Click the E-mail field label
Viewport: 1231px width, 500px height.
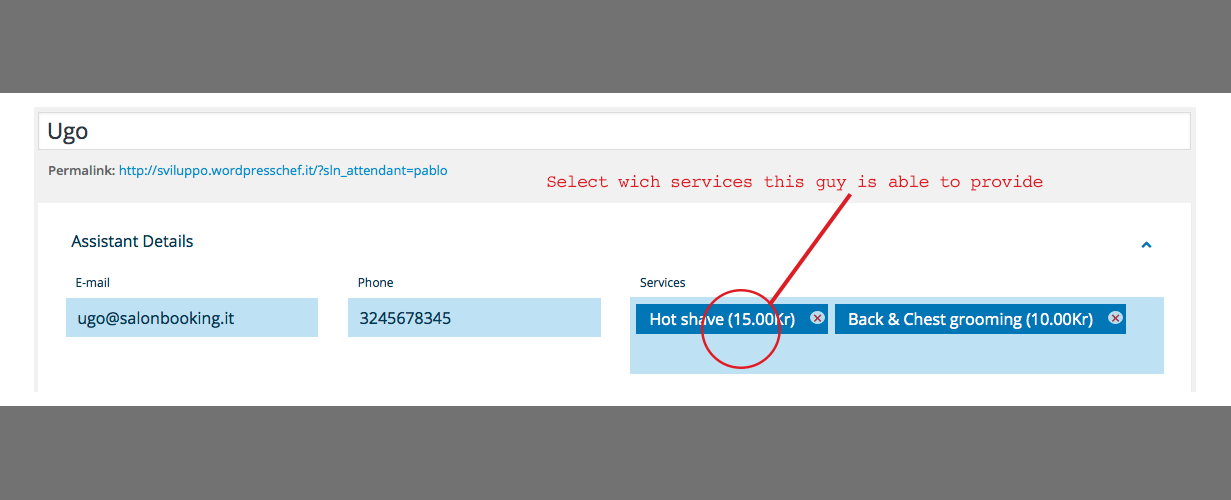(92, 283)
